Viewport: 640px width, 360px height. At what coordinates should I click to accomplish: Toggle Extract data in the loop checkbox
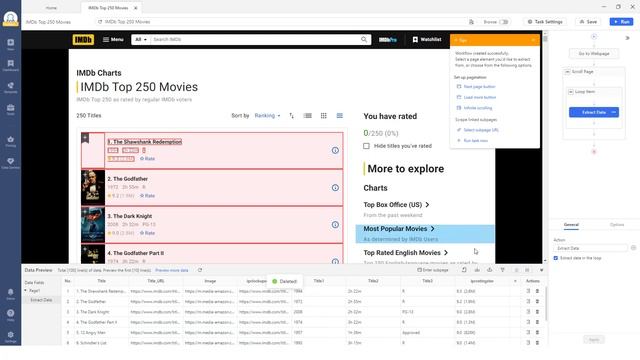(x=556, y=258)
